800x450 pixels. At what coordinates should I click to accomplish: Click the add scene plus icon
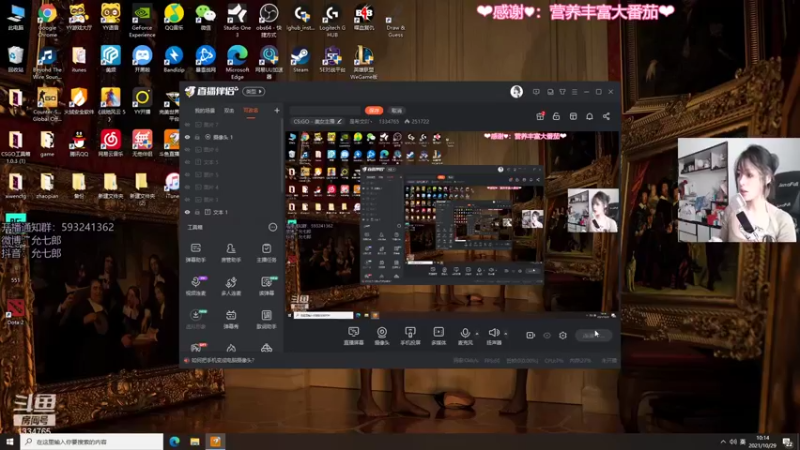tap(277, 110)
